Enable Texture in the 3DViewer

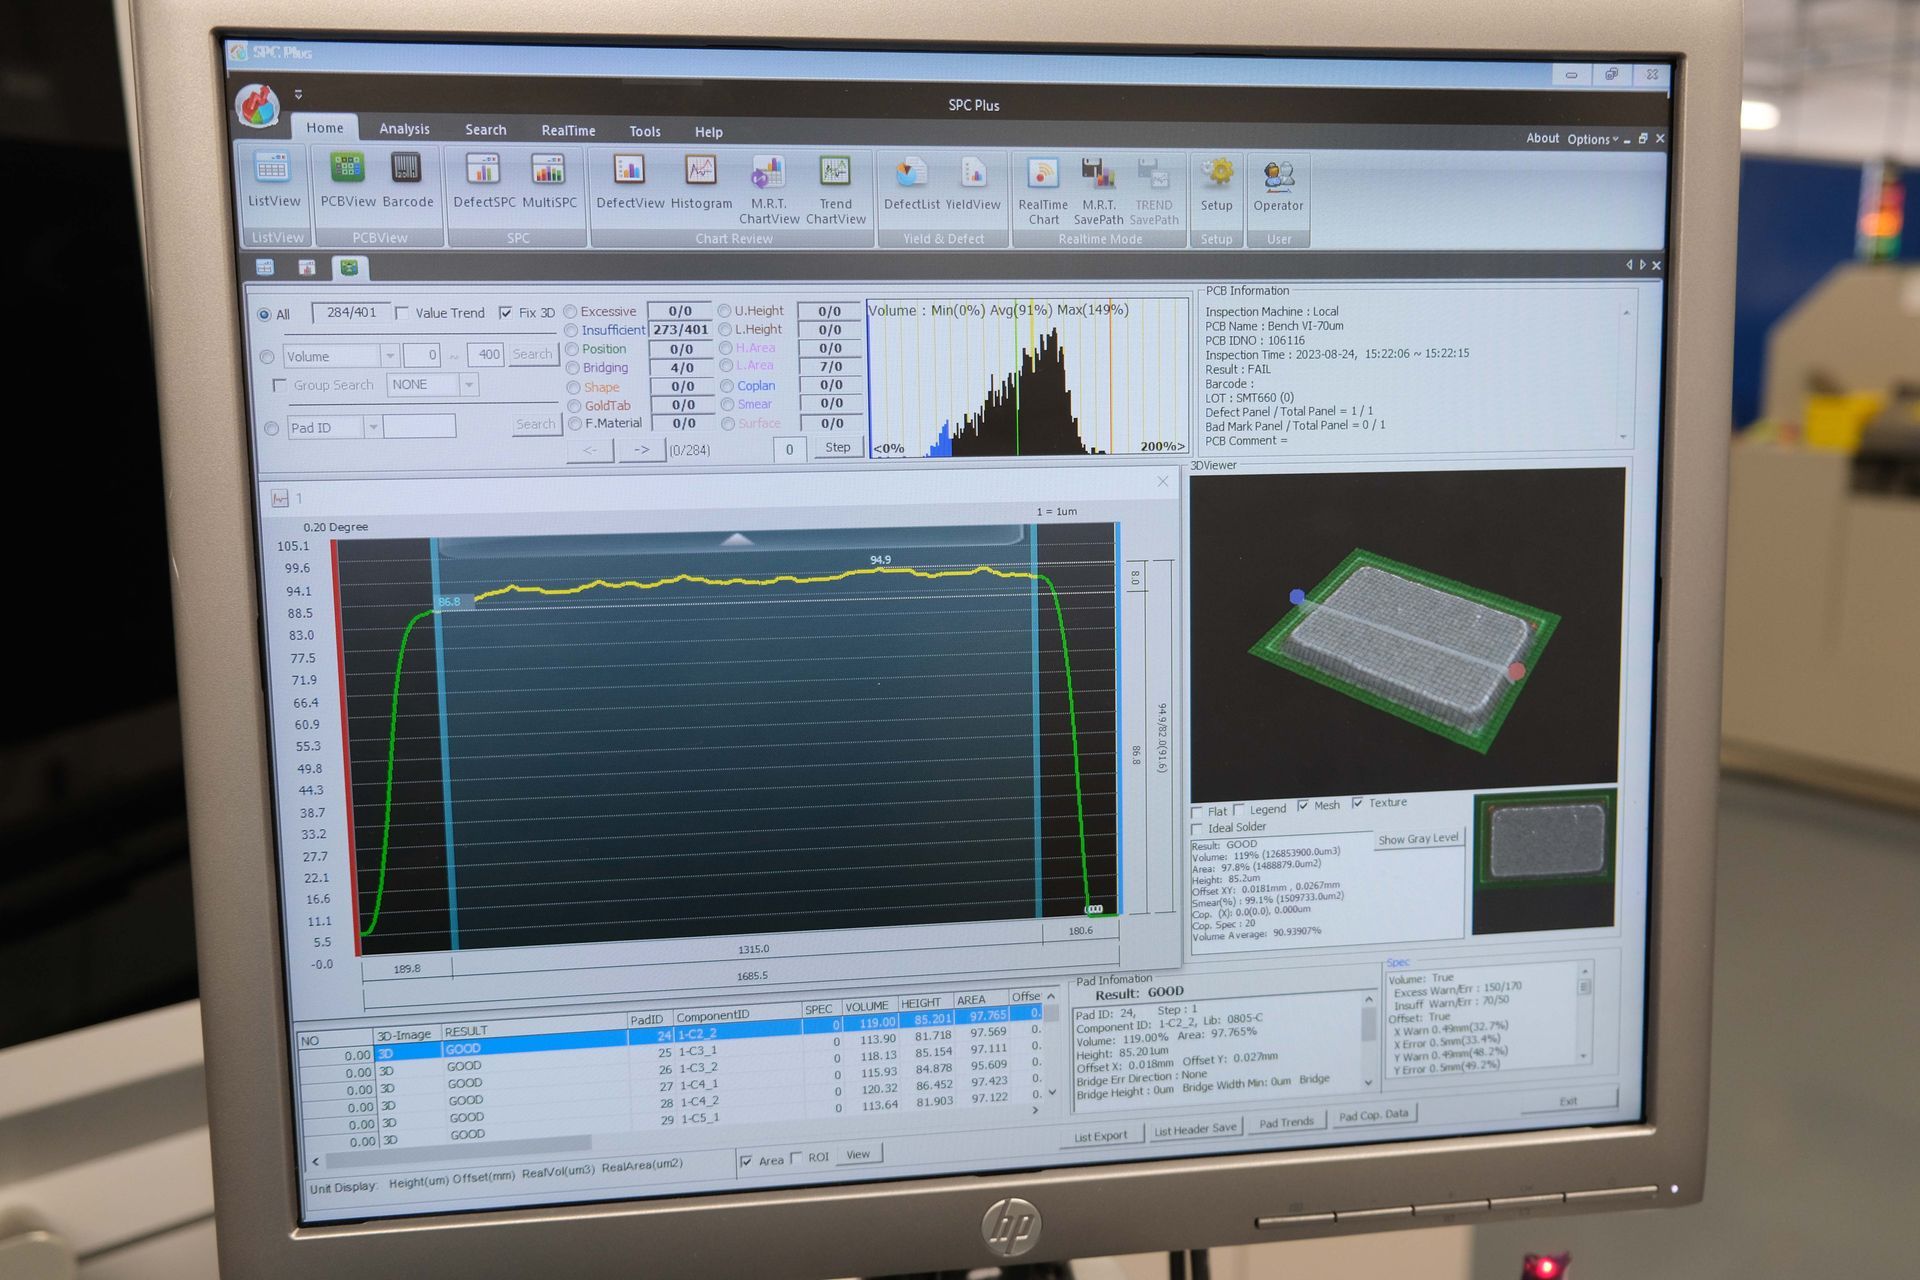1358,802
